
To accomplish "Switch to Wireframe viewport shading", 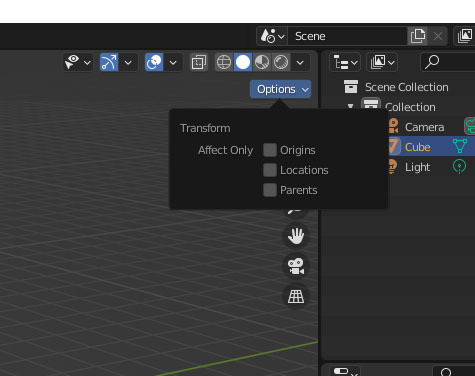I will coord(224,62).
